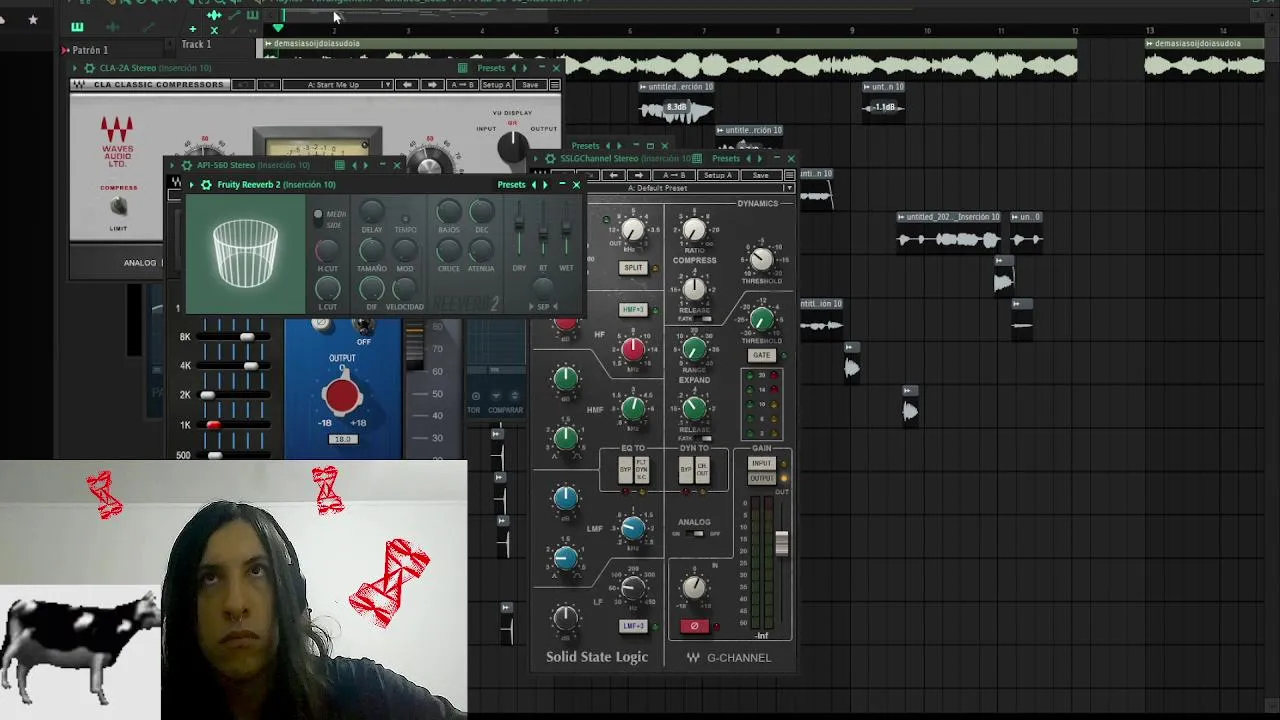Image resolution: width=1280 pixels, height=720 pixels.
Task: Expand SSLGChannel Stereo title menu arrow
Action: click(x=536, y=159)
